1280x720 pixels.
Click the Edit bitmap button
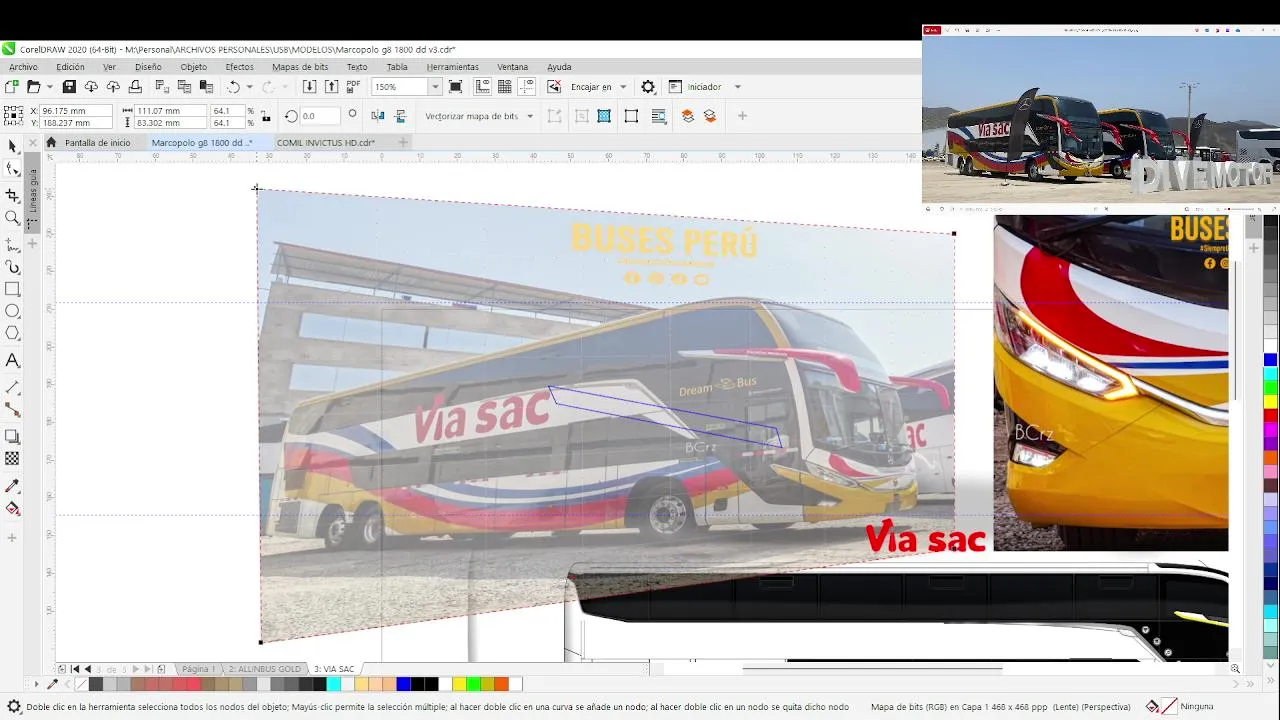point(555,116)
